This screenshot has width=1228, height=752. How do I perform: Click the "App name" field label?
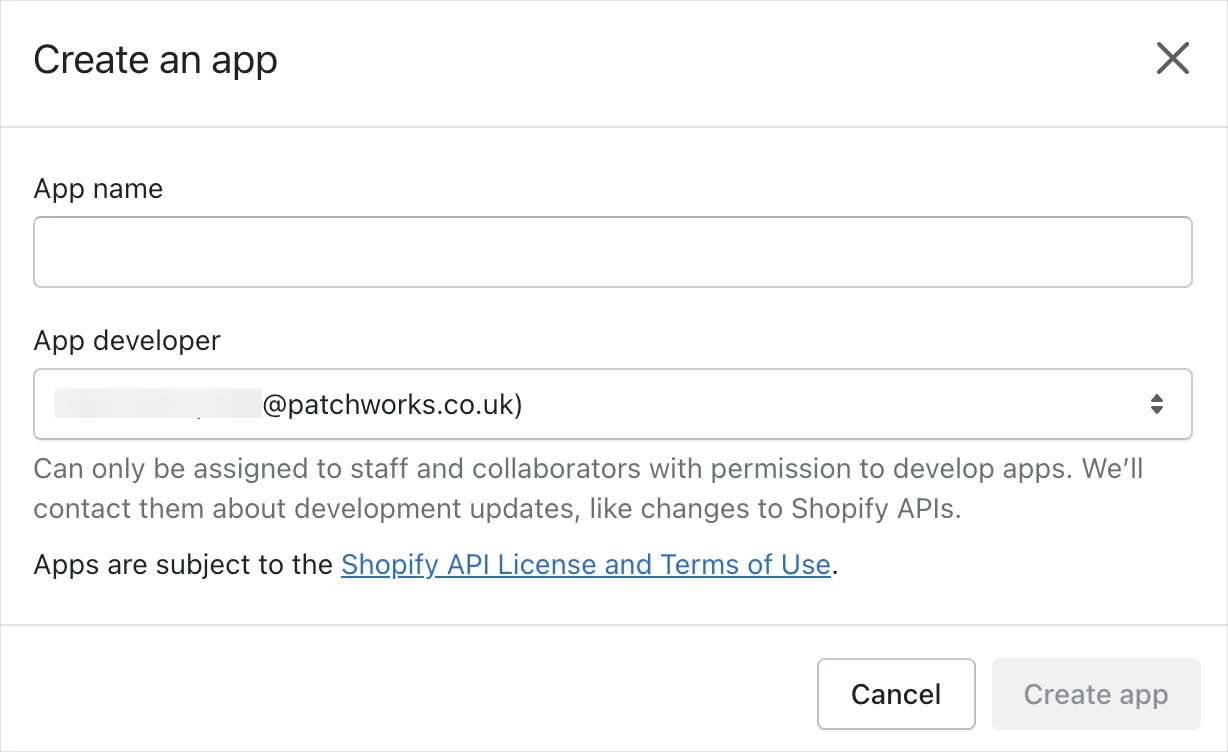tap(98, 189)
